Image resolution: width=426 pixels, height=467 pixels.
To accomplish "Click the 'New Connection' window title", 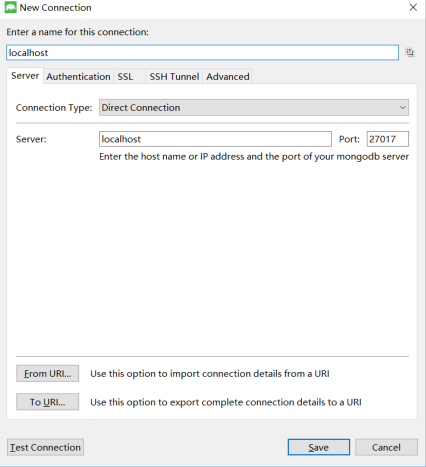I will pos(55,8).
